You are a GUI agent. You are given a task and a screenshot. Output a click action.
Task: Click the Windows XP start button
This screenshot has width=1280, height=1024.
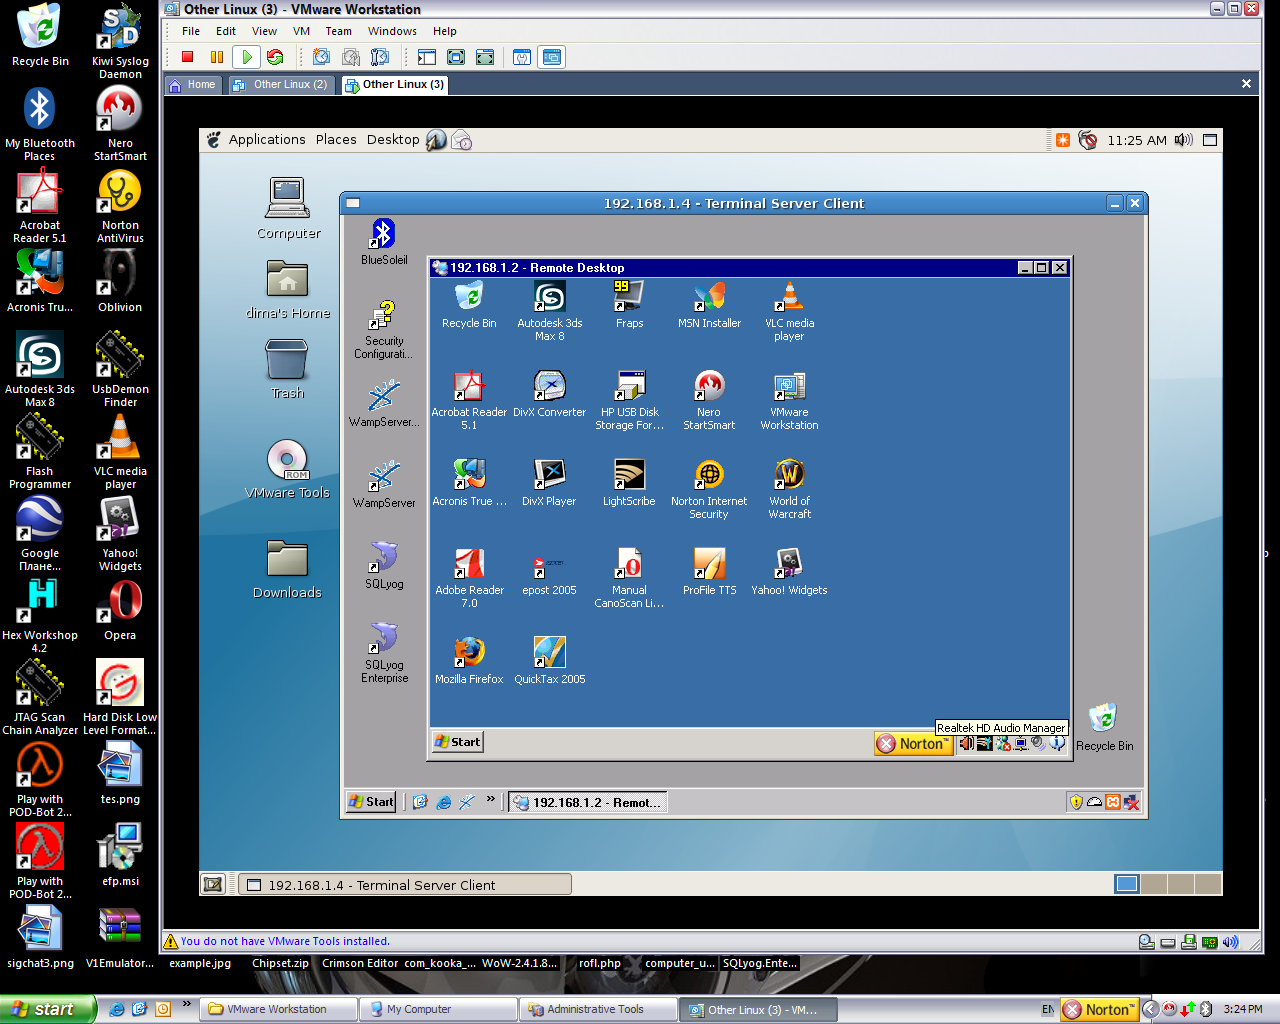[48, 1009]
